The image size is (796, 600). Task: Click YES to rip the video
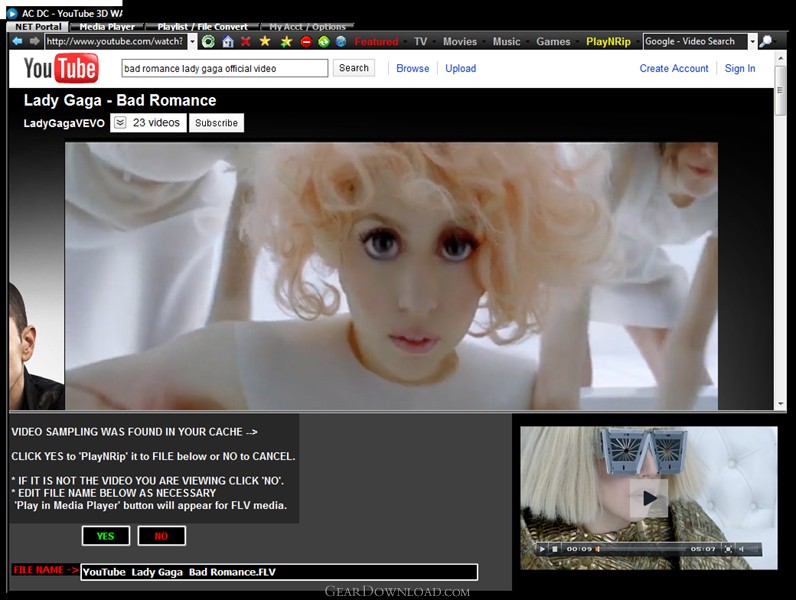(x=106, y=536)
